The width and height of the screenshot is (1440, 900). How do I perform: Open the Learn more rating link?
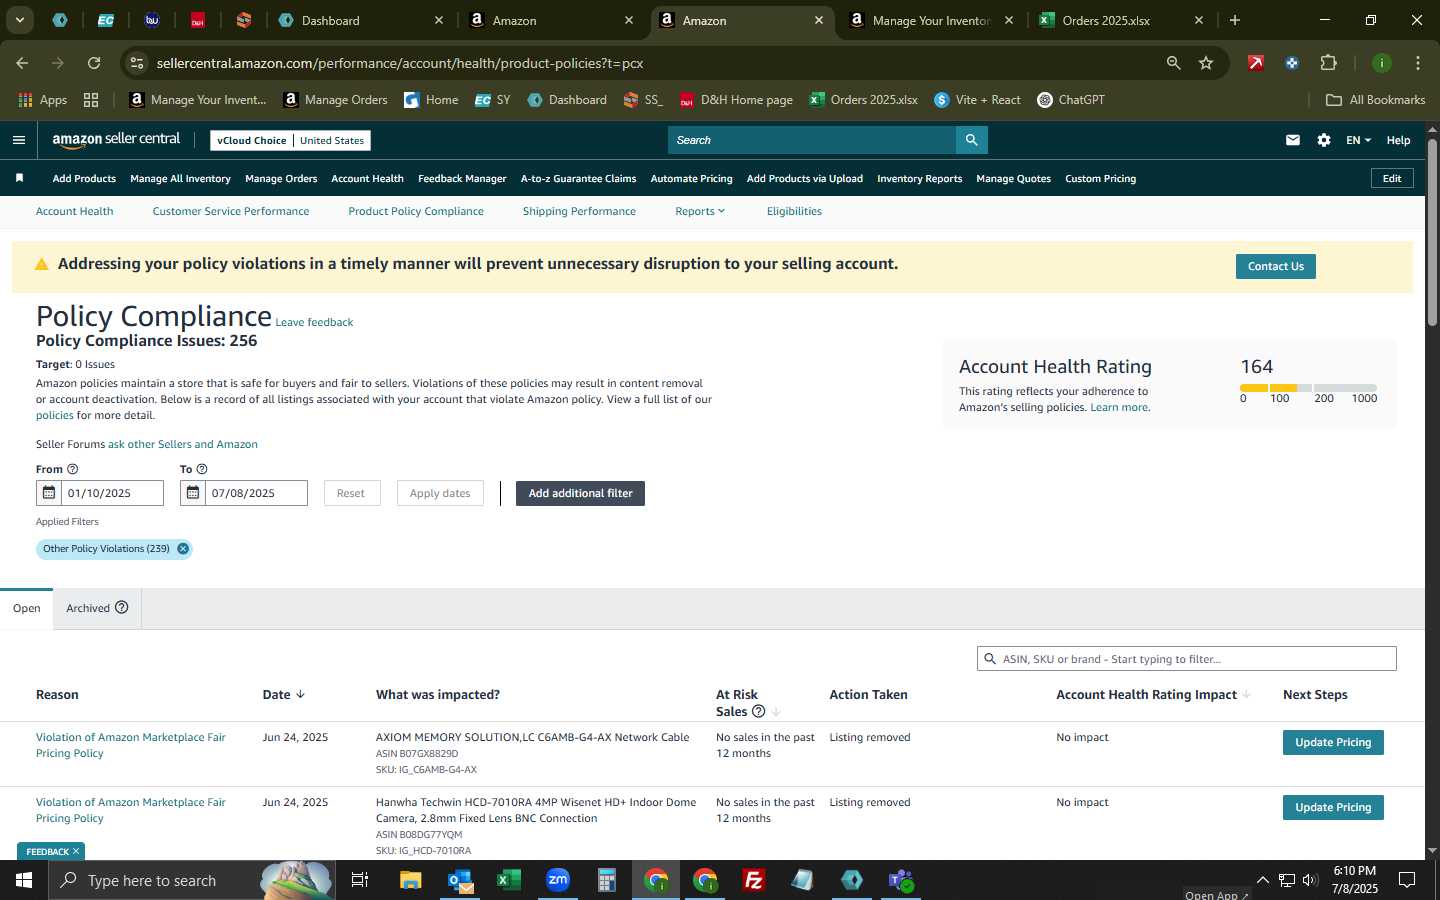pyautogui.click(x=1120, y=407)
